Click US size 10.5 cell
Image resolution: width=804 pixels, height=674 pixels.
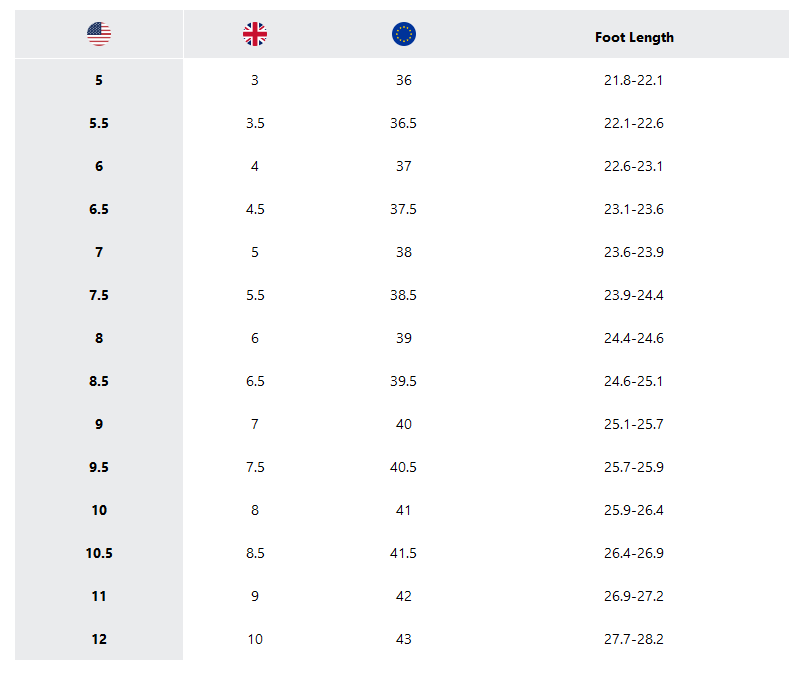99,553
